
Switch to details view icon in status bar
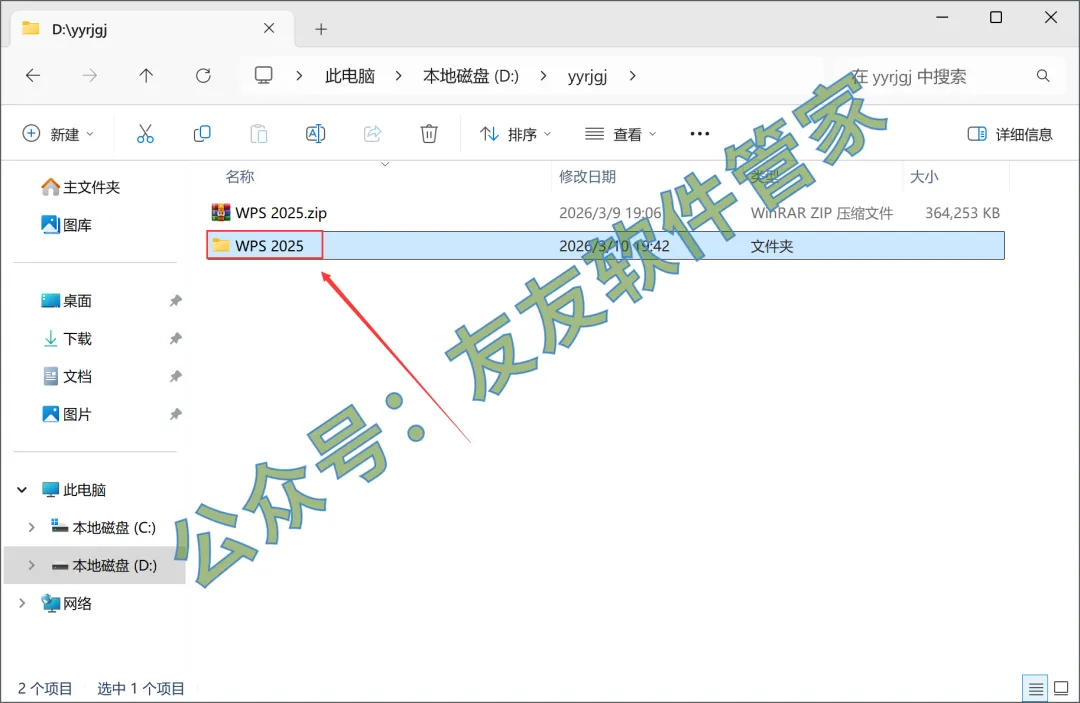1035,688
